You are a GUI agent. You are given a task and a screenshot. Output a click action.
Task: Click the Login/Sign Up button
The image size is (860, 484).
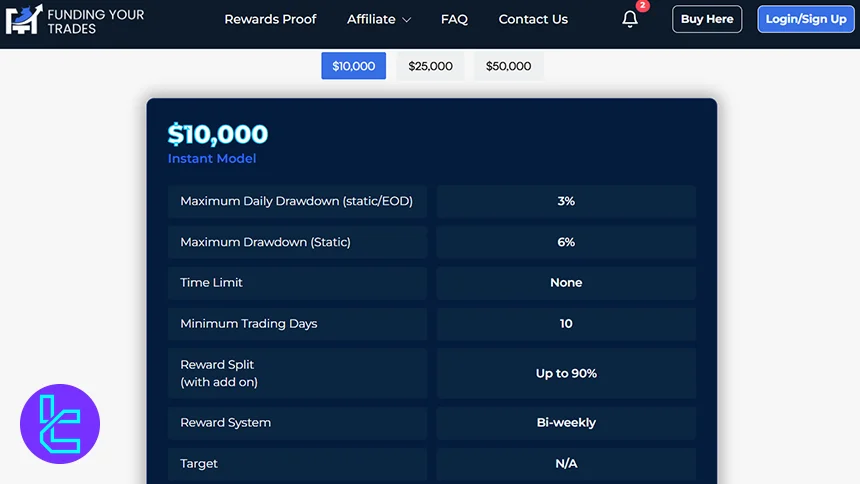pyautogui.click(x=806, y=19)
